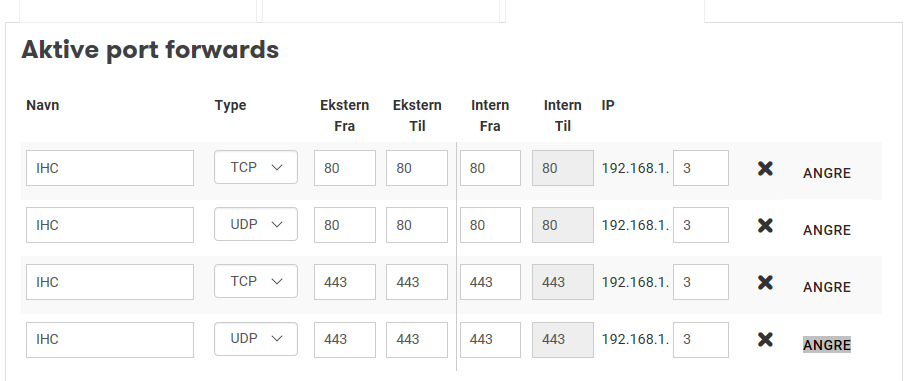921x381 pixels.
Task: Delete the TCP port 80 forward rule
Action: coord(765,168)
